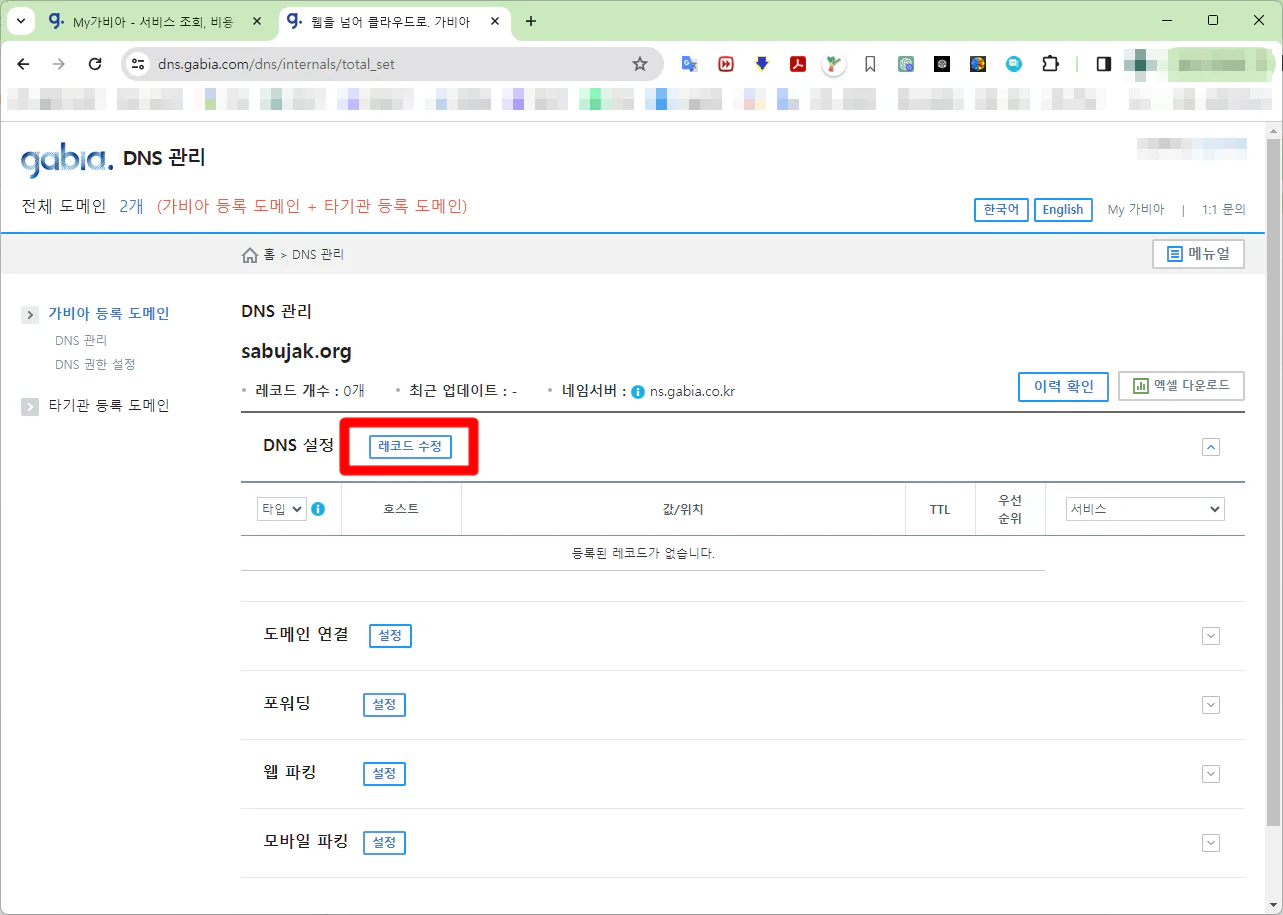Switch language to English
Image resolution: width=1283 pixels, height=915 pixels.
click(x=1062, y=210)
